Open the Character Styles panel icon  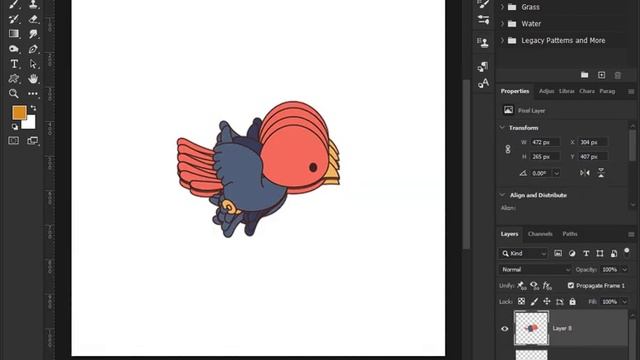click(483, 83)
